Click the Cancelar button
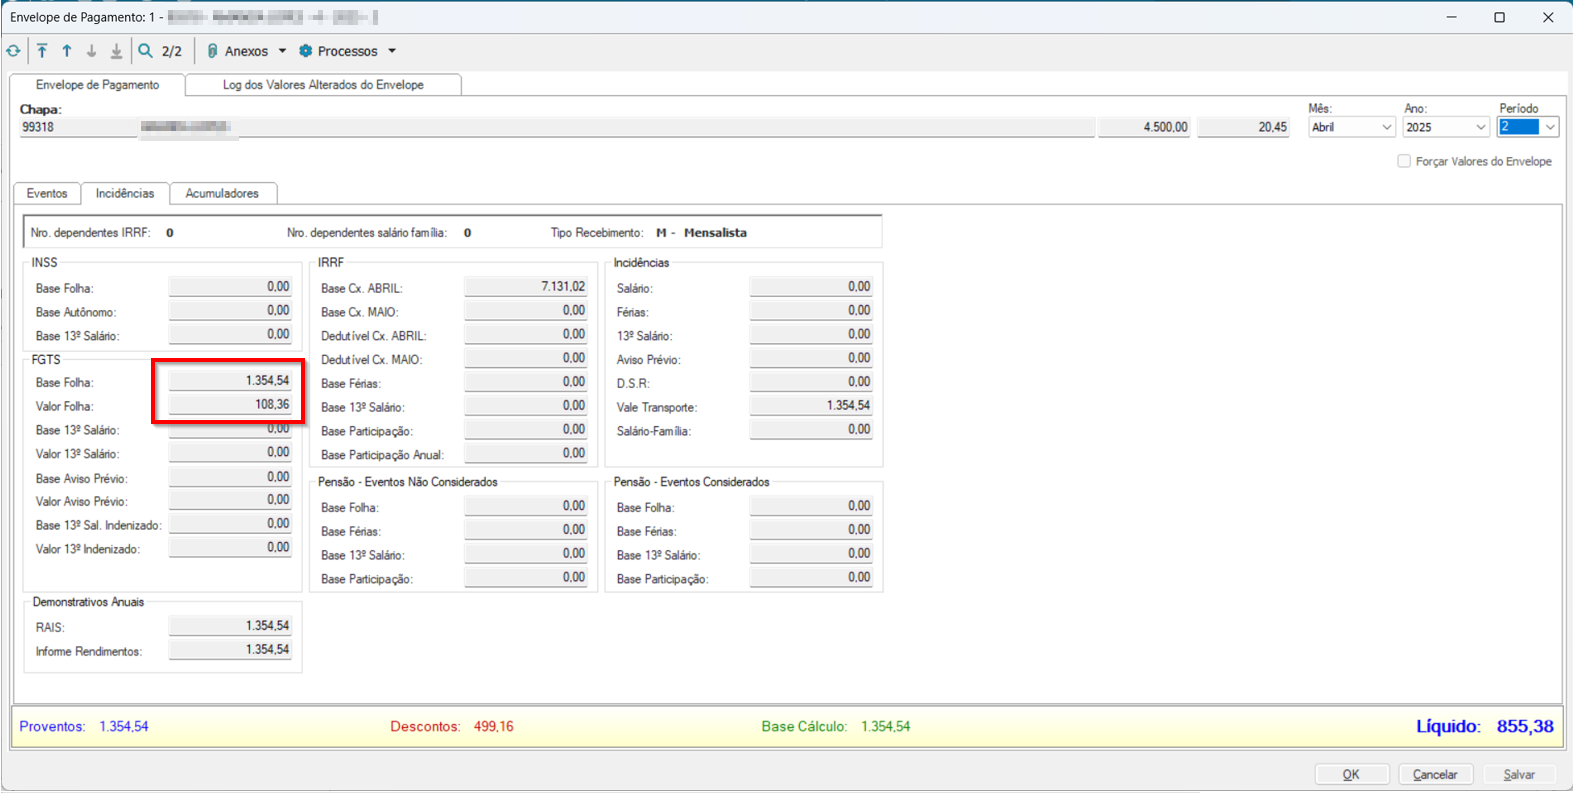1573x793 pixels. coord(1435,774)
